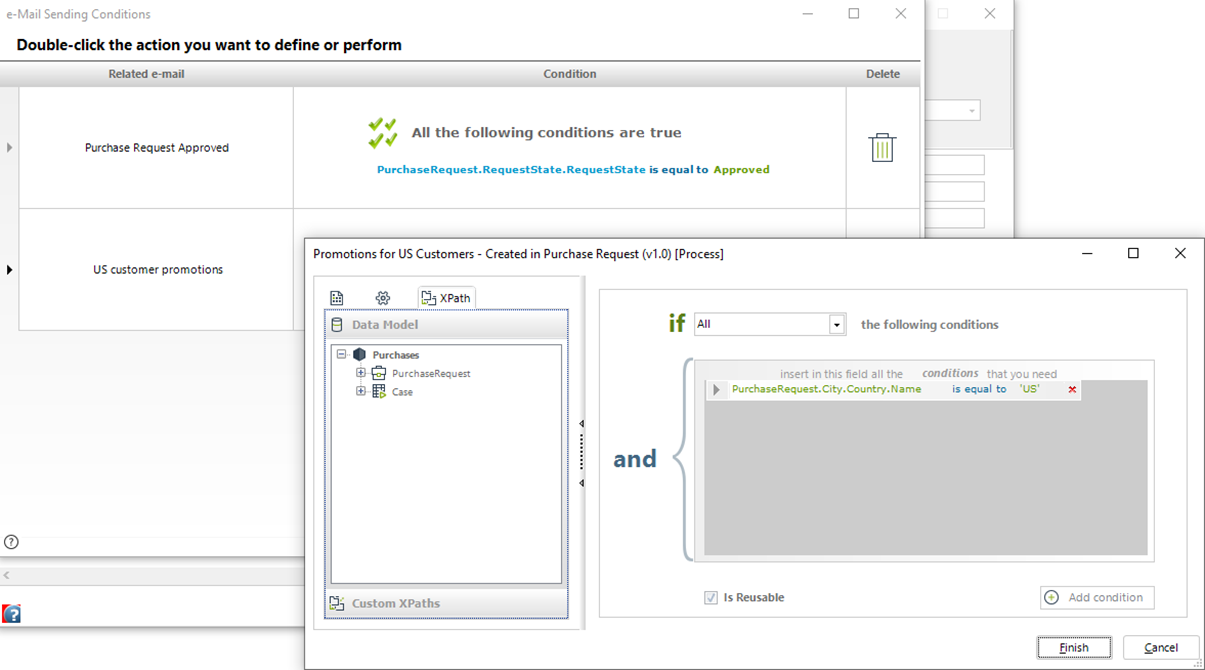Click the panel splitter collapse arrow
This screenshot has height=670, width=1205.
pyautogui.click(x=582, y=424)
